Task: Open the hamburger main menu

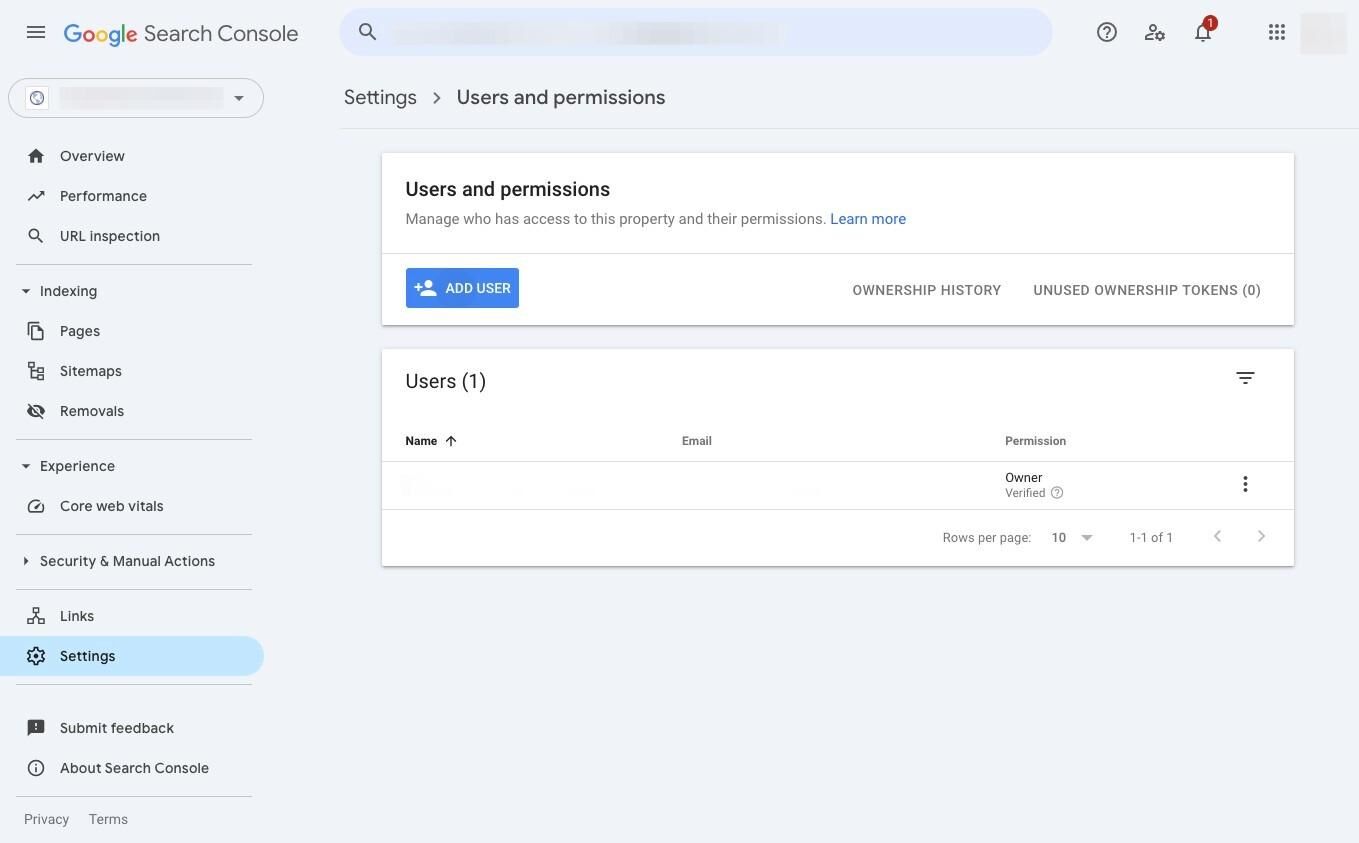Action: [x=36, y=32]
